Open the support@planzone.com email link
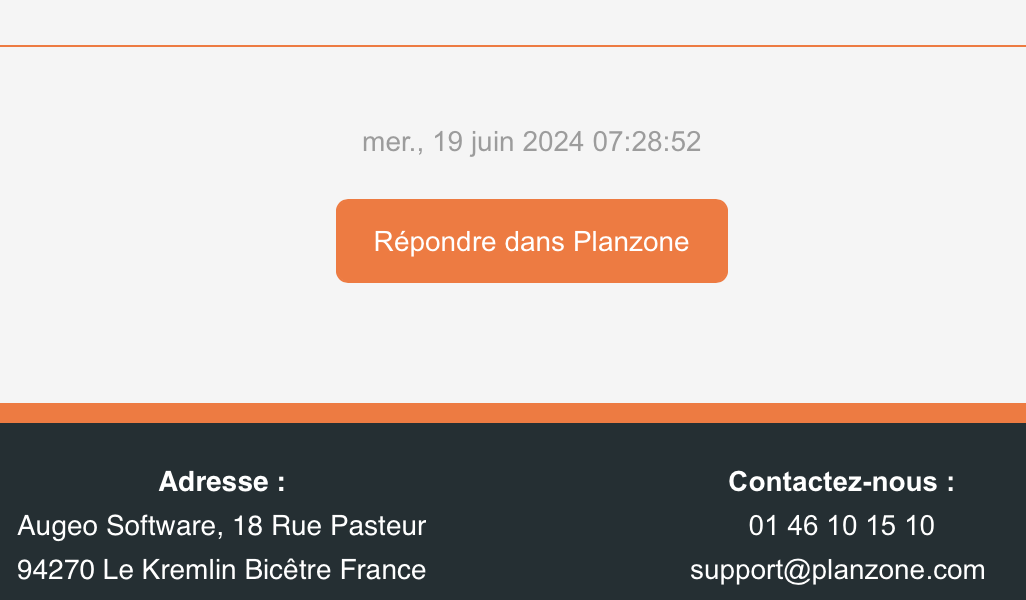 838,570
